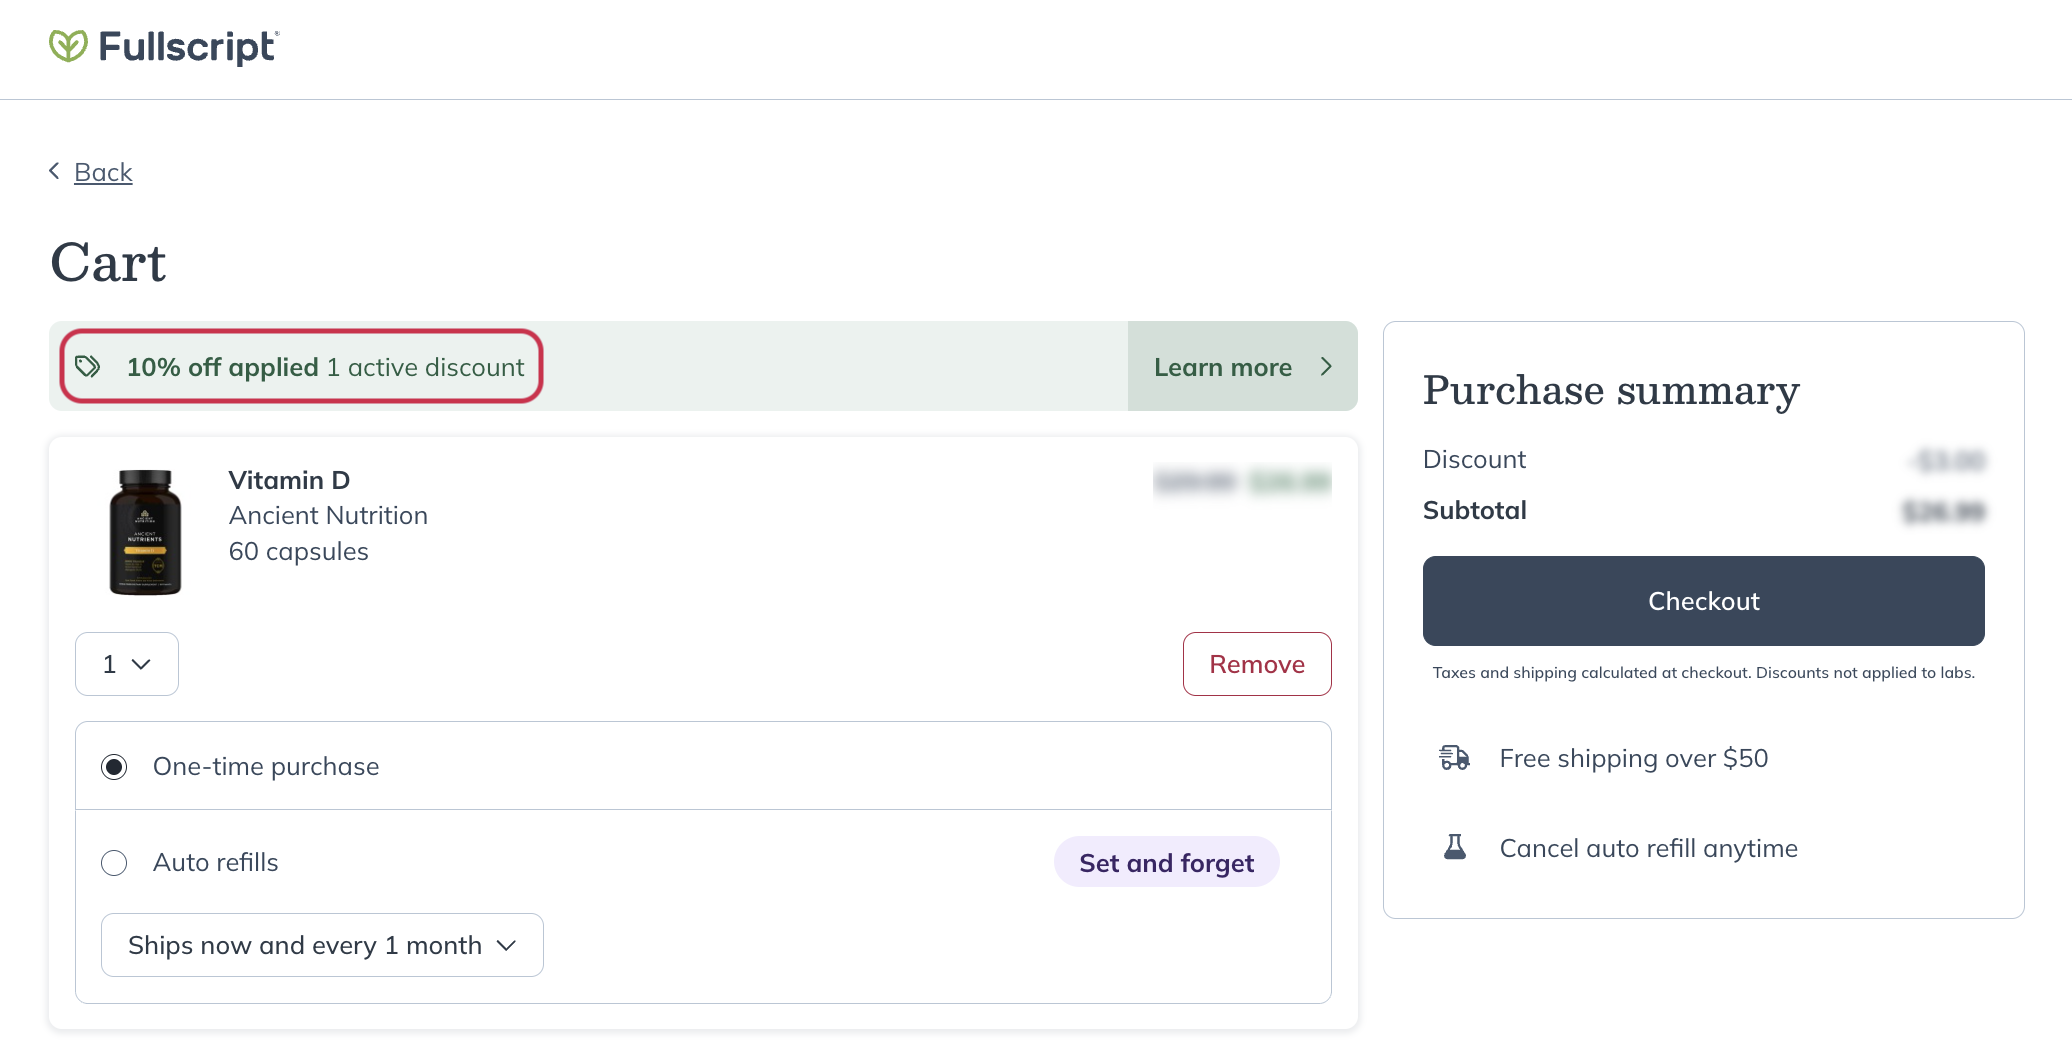Viewport: 2072px width, 1056px height.
Task: Click the Cart page heading
Action: [x=108, y=263]
